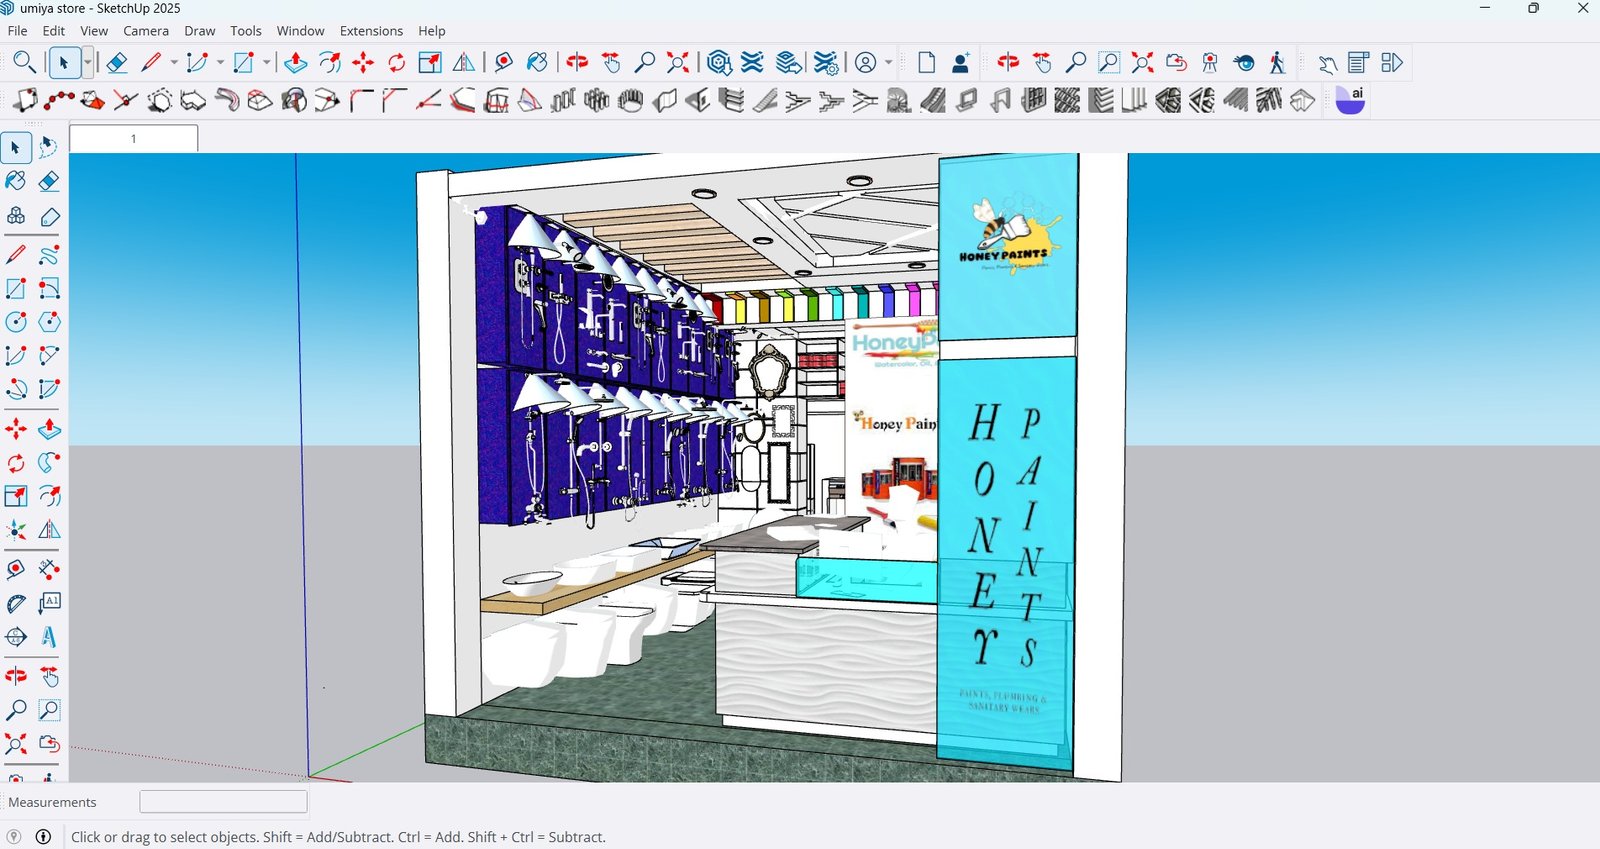The width and height of the screenshot is (1600, 849).
Task: Expand the account profile dropdown arrow
Action: click(x=888, y=63)
